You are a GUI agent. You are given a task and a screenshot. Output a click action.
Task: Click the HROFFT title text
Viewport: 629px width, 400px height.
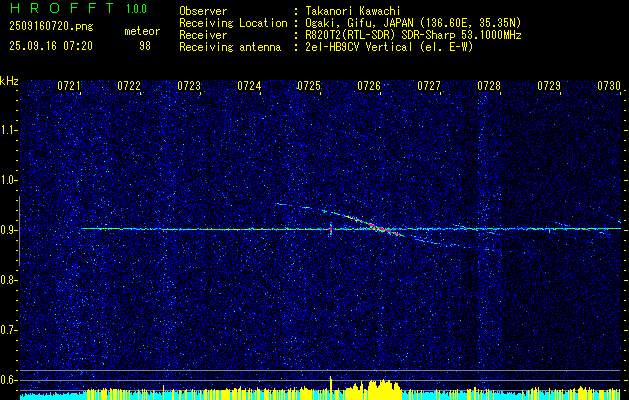click(63, 8)
